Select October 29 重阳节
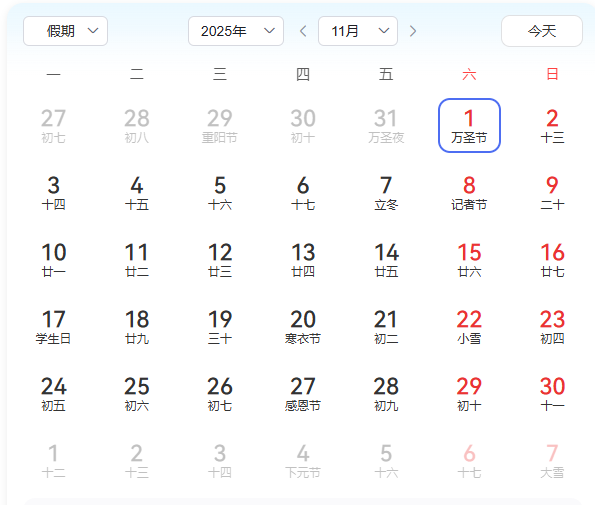This screenshot has width=595, height=505. (x=220, y=126)
